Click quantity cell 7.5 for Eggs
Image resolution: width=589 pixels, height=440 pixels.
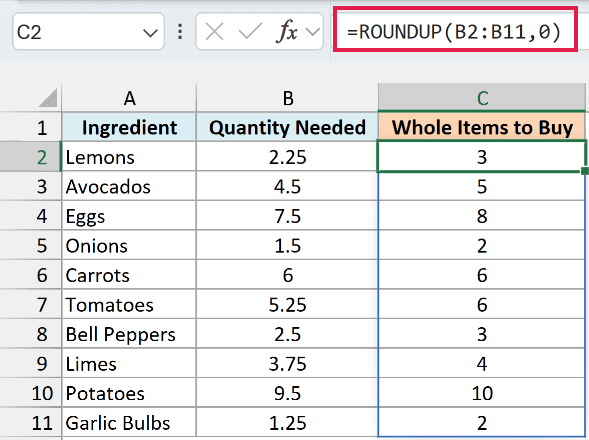click(287, 216)
